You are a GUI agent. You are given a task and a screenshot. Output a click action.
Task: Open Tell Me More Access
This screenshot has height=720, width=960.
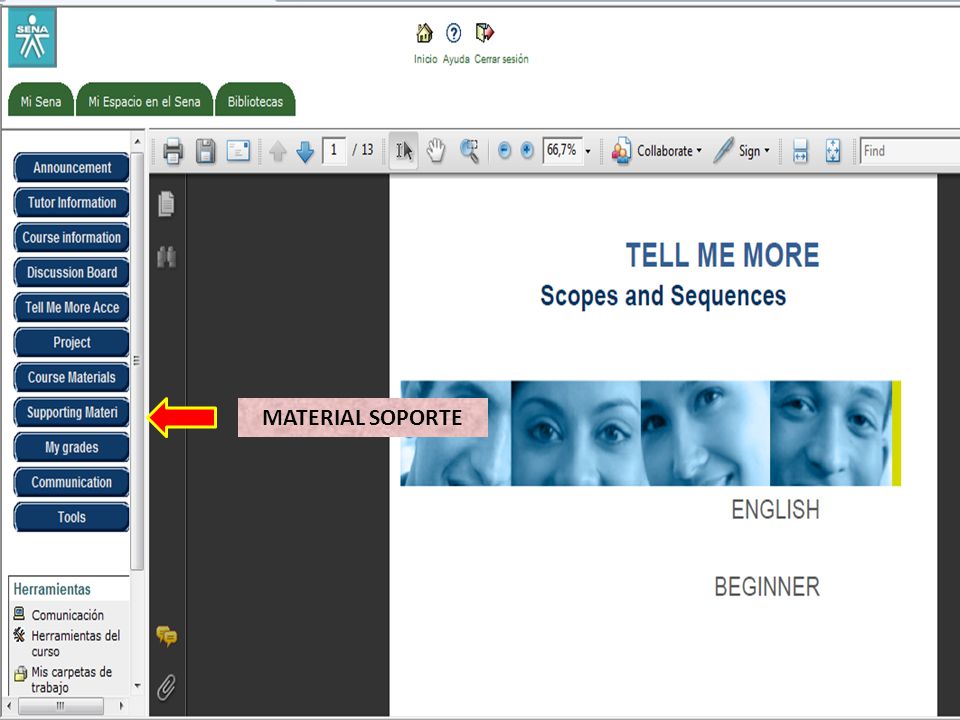pos(72,307)
